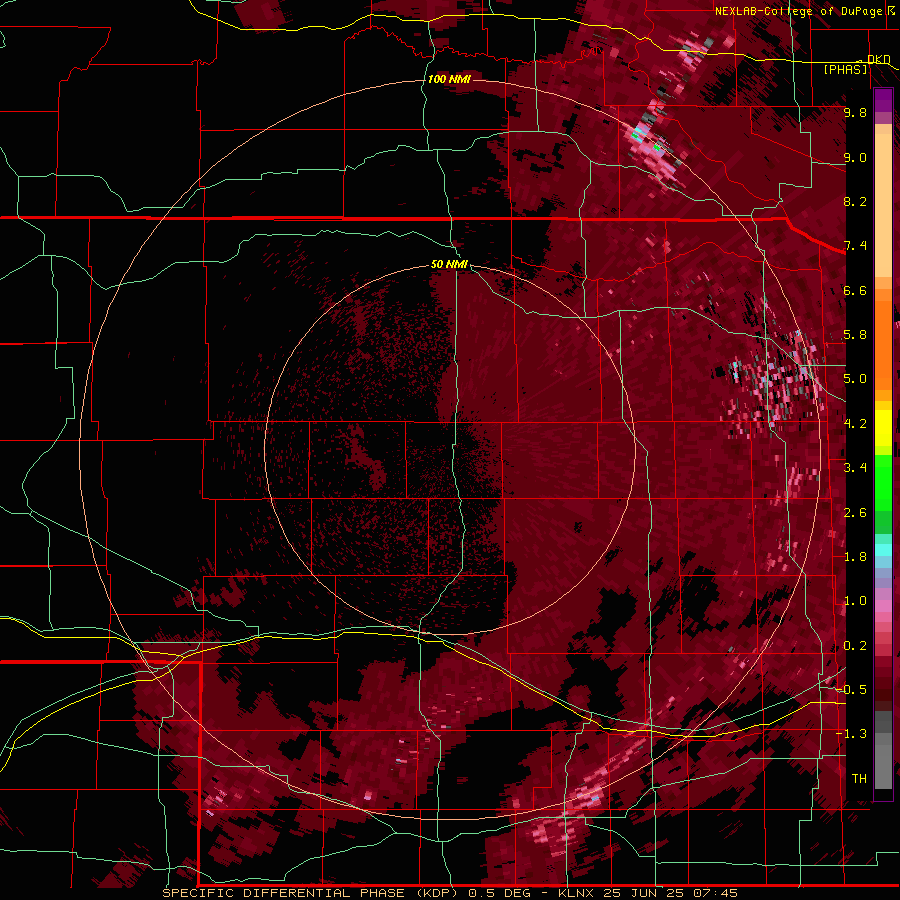Click the -1.3 value on color scale

coord(852,734)
